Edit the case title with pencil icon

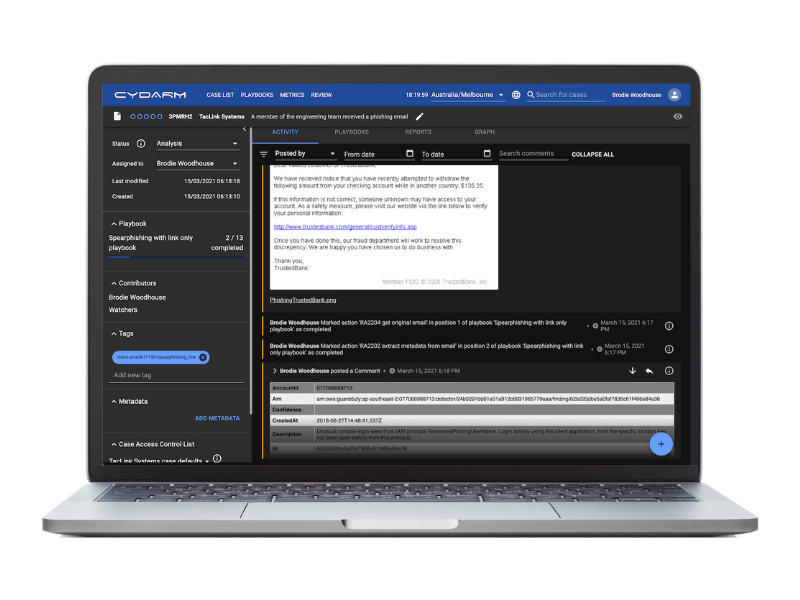(x=419, y=116)
